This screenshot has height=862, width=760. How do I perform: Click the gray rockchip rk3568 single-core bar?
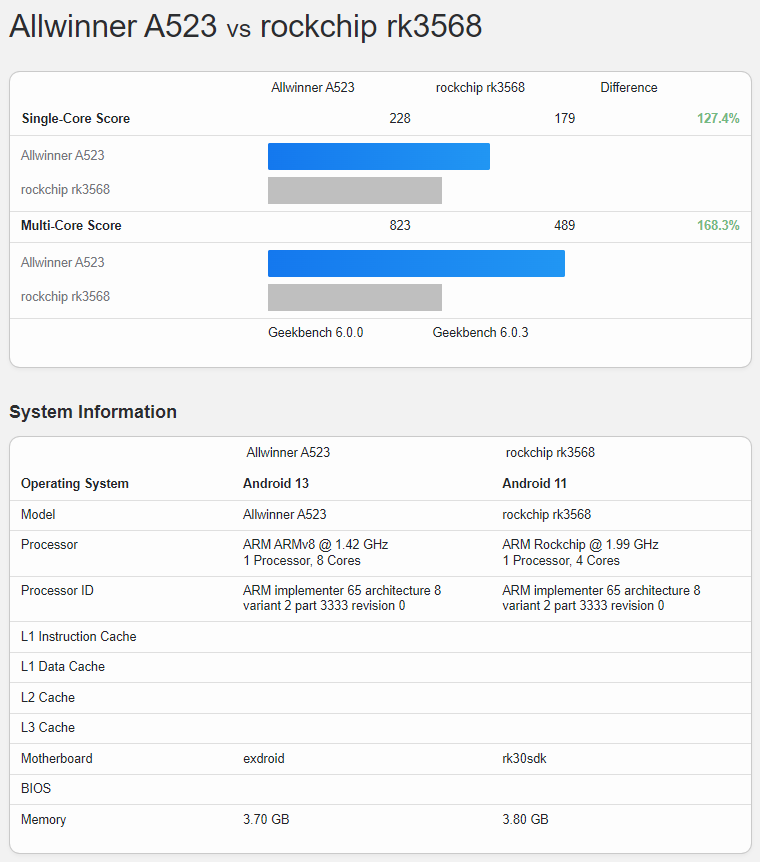point(355,190)
